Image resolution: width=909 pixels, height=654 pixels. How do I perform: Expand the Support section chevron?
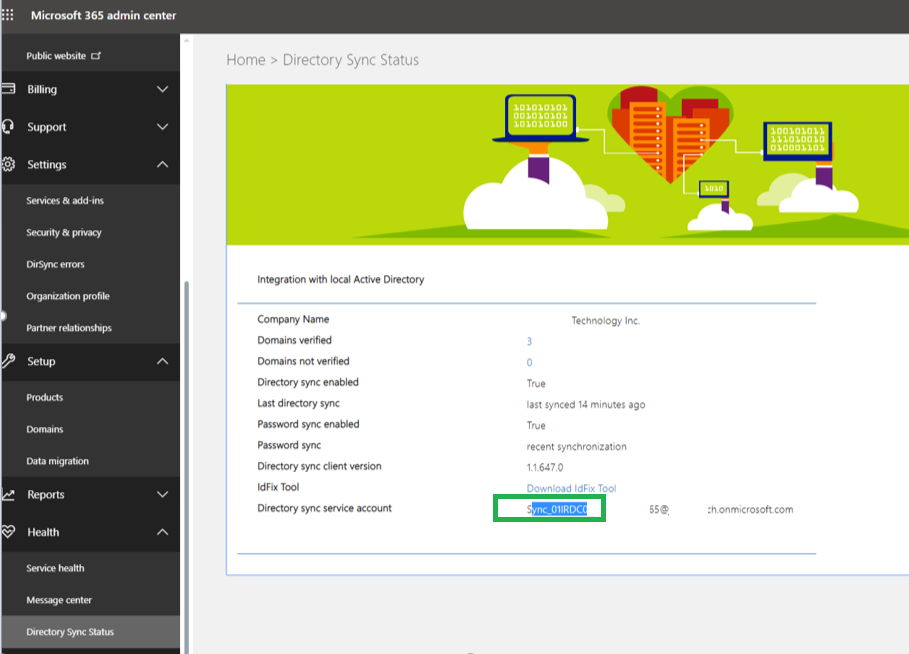click(163, 126)
